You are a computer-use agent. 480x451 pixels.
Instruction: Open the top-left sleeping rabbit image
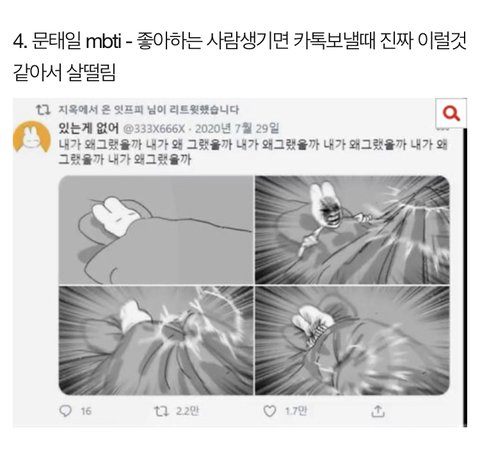pos(156,230)
